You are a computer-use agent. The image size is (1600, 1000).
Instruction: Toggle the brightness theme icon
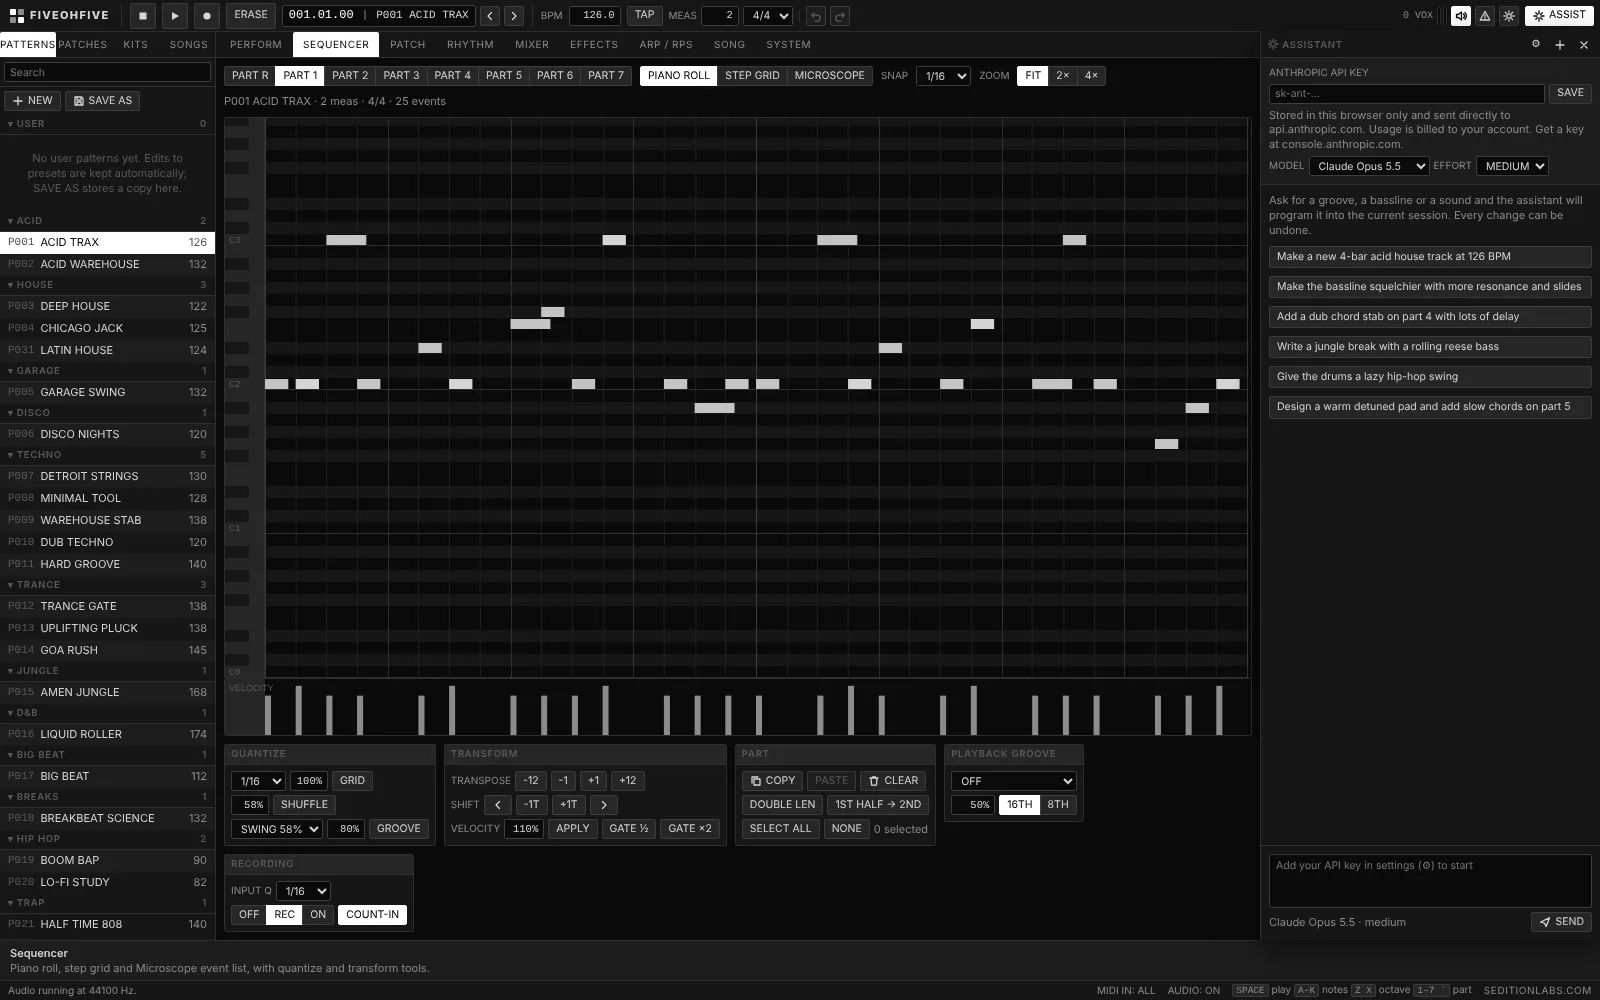(1509, 15)
